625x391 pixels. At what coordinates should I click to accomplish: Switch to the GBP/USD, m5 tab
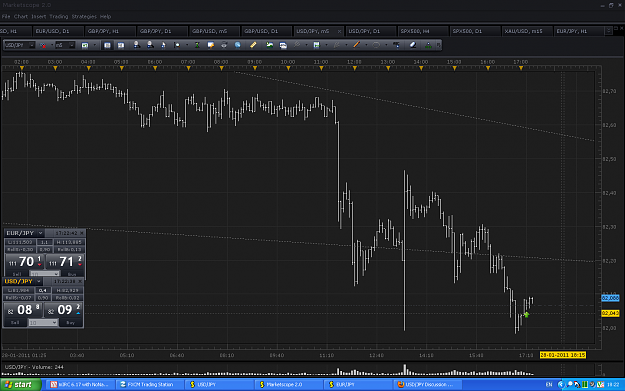214,31
